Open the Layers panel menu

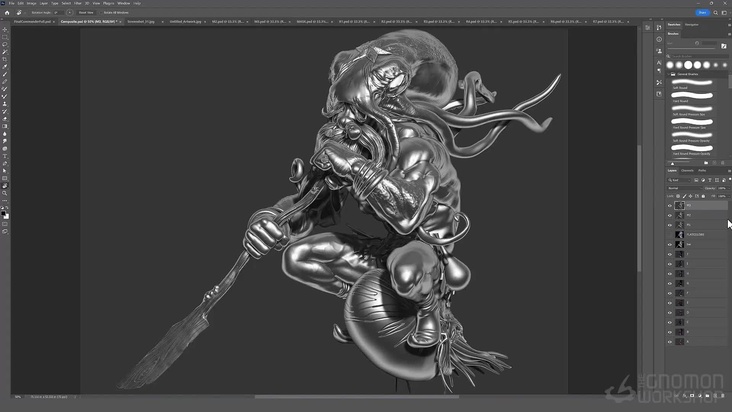(x=729, y=171)
